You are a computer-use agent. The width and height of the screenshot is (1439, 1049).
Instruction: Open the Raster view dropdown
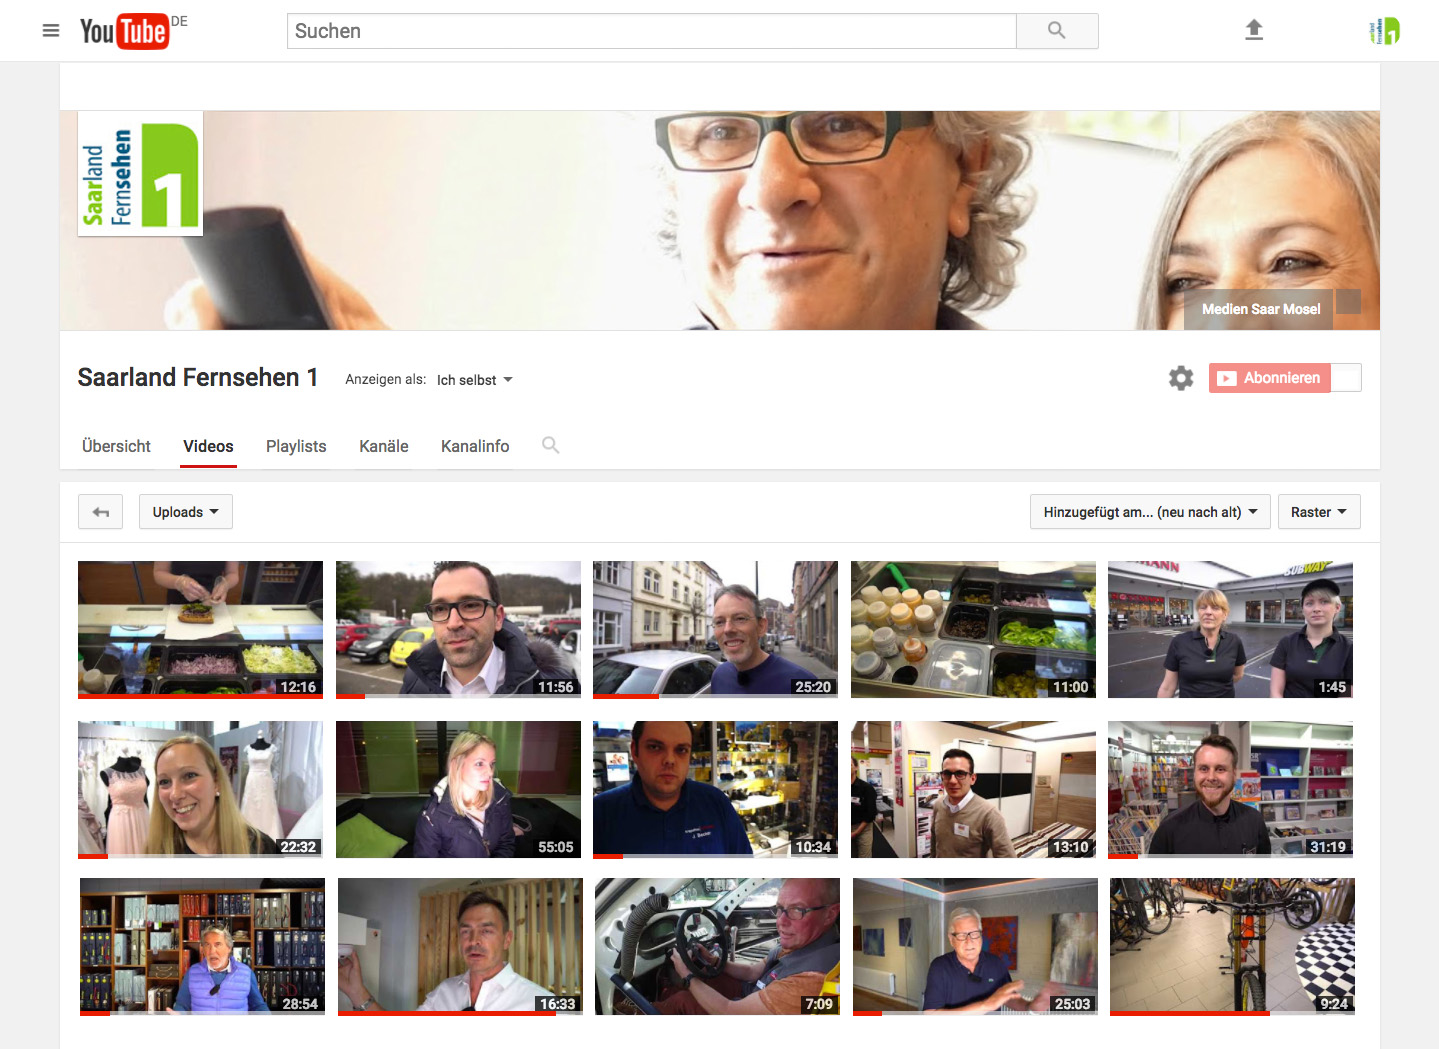(x=1318, y=511)
